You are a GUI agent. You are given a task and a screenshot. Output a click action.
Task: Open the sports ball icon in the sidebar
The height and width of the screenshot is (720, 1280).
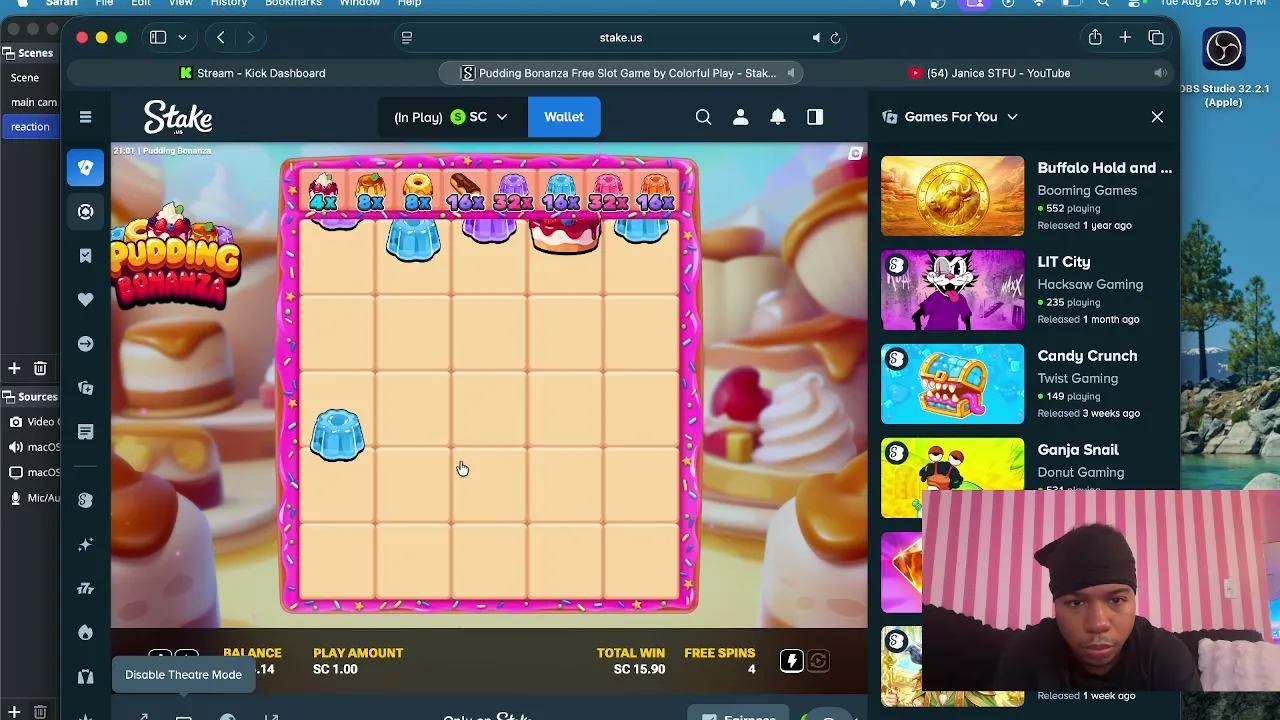tap(85, 212)
